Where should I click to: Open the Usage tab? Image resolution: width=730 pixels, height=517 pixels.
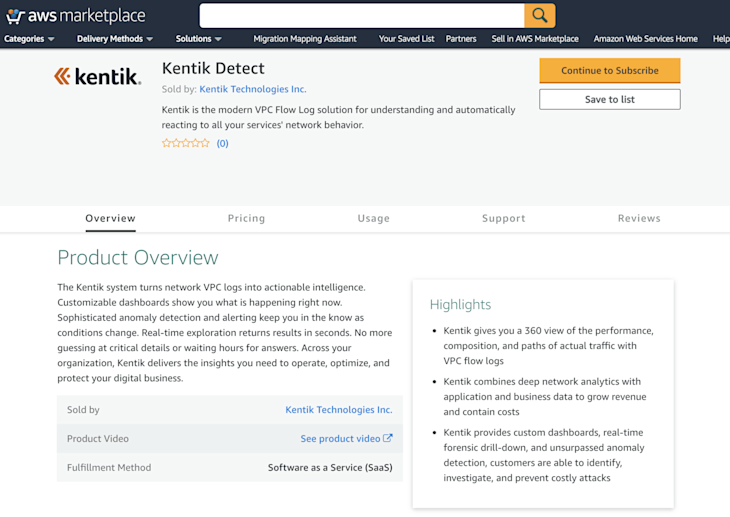[x=373, y=218]
